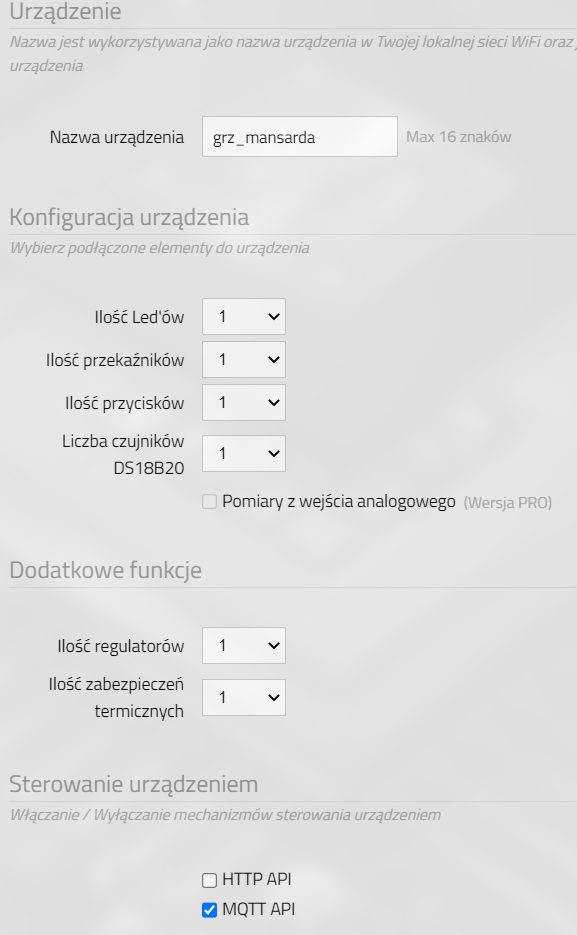Viewport: 577px width, 935px height.
Task: Expand the Ilość przekaźników dropdown
Action: 244,360
